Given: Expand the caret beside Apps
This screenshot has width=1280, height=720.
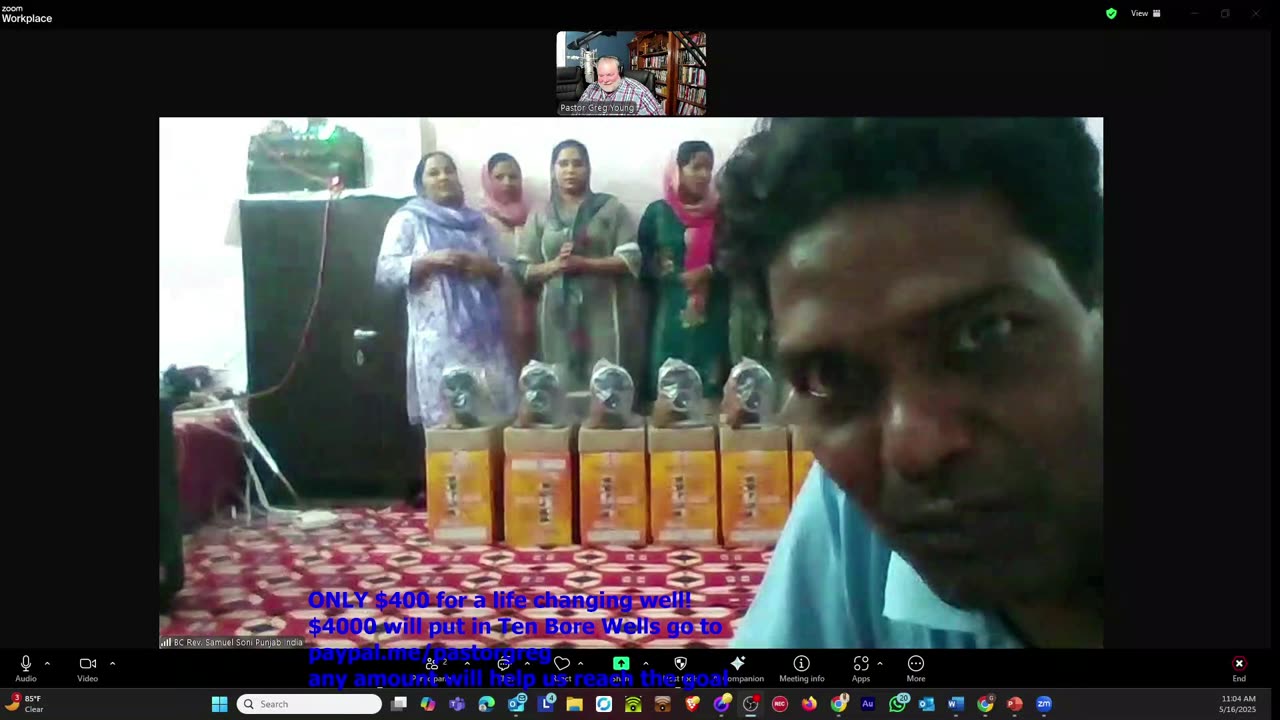Looking at the screenshot, I should coord(880,664).
